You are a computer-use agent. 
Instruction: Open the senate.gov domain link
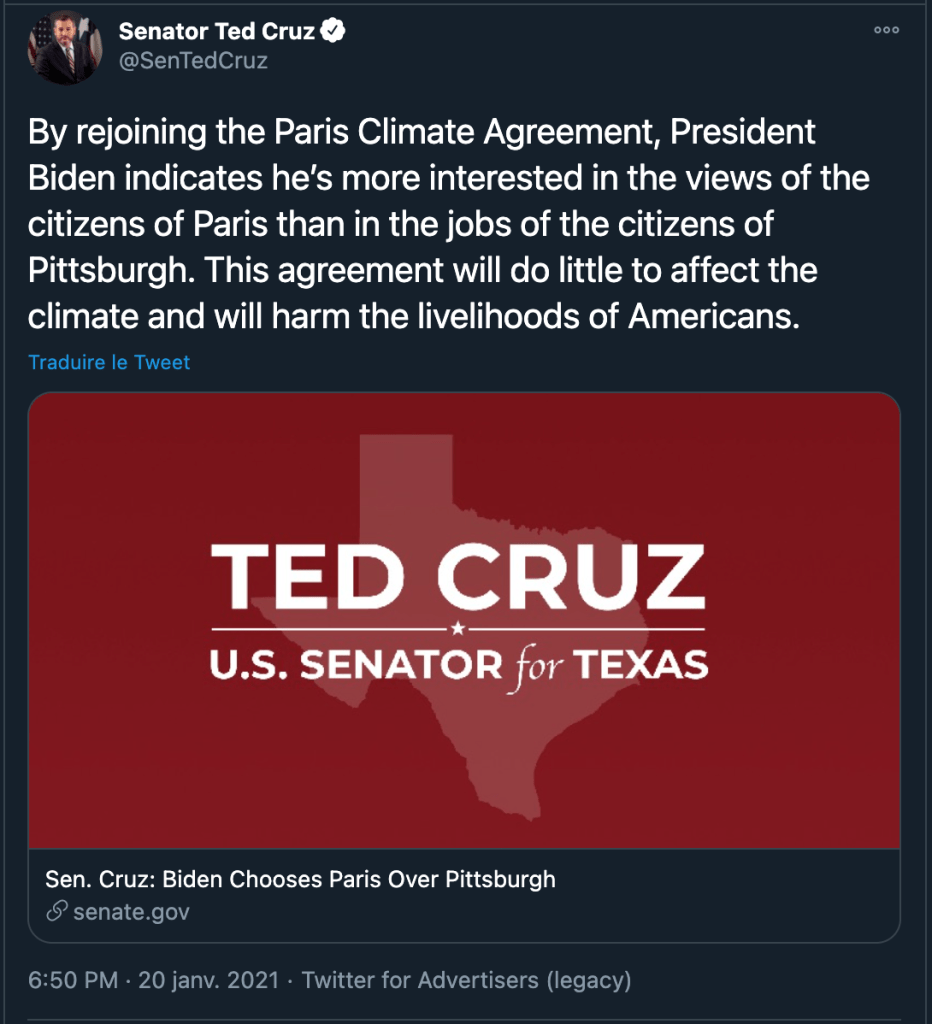(131, 911)
